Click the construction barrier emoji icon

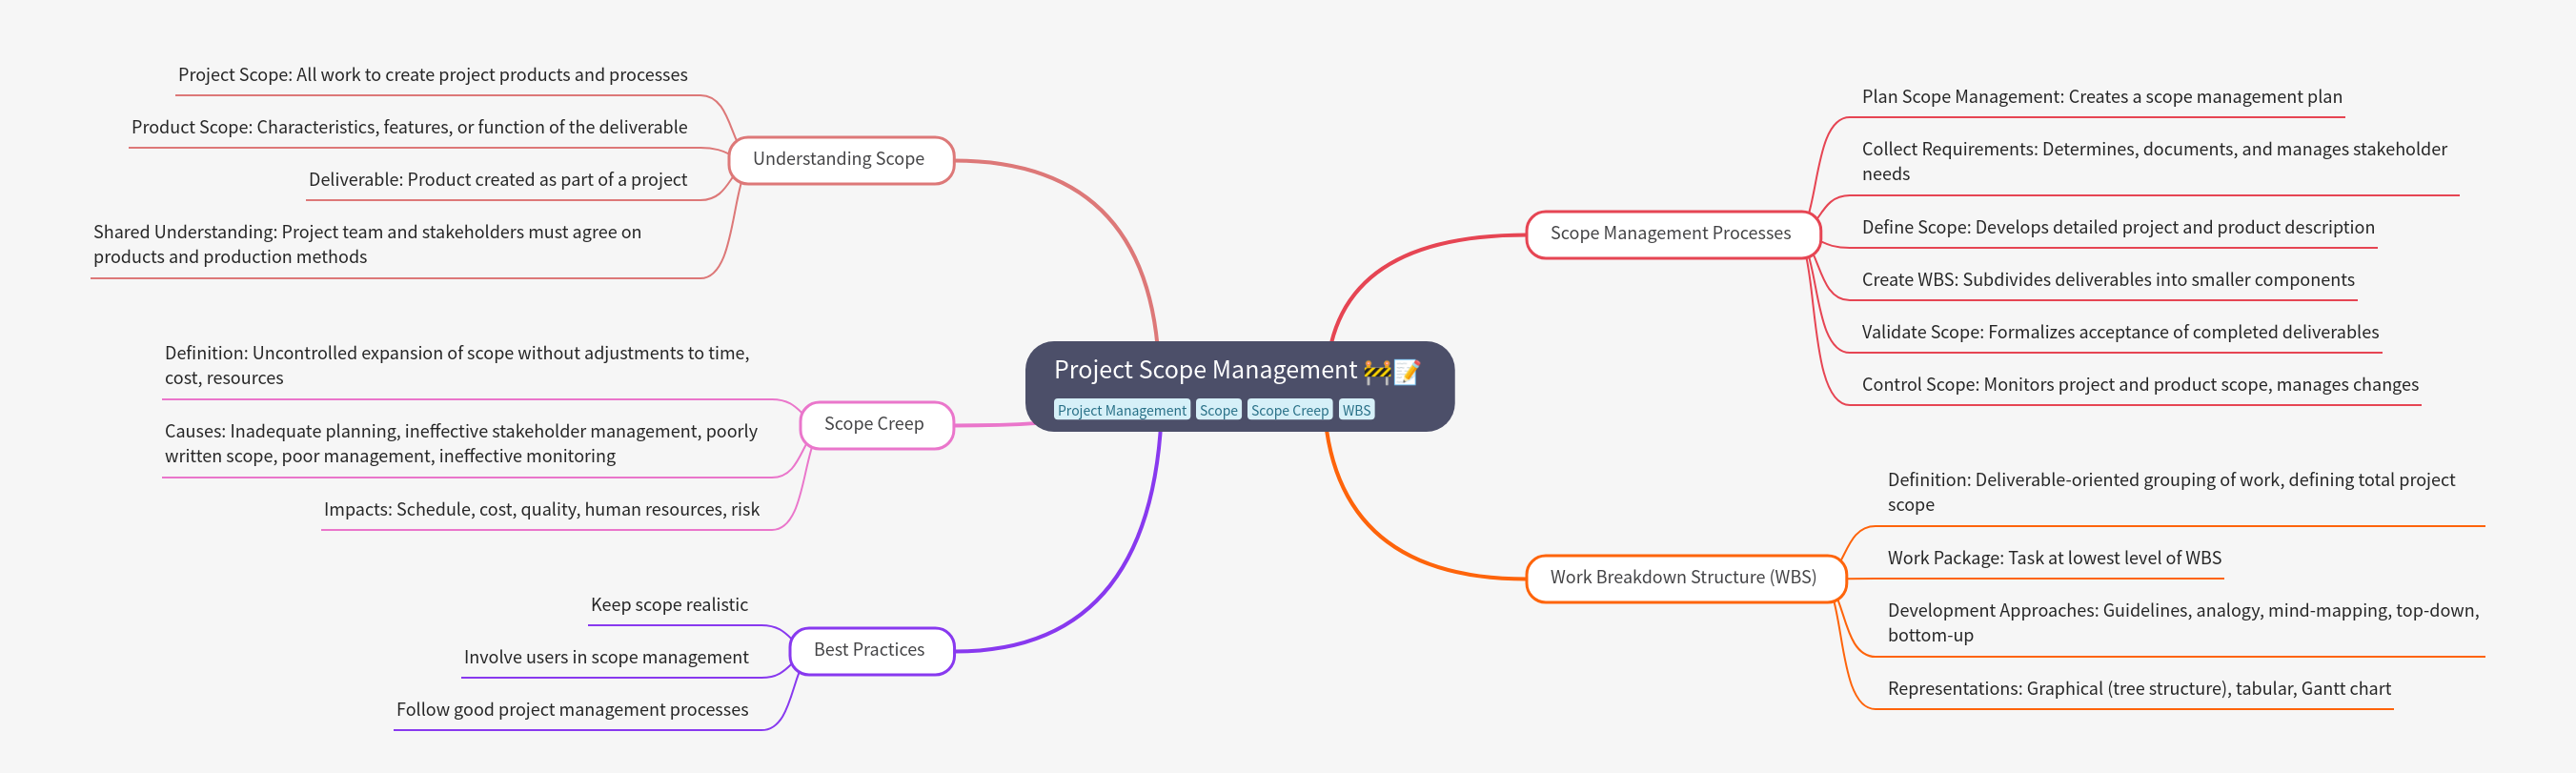coord(1377,372)
